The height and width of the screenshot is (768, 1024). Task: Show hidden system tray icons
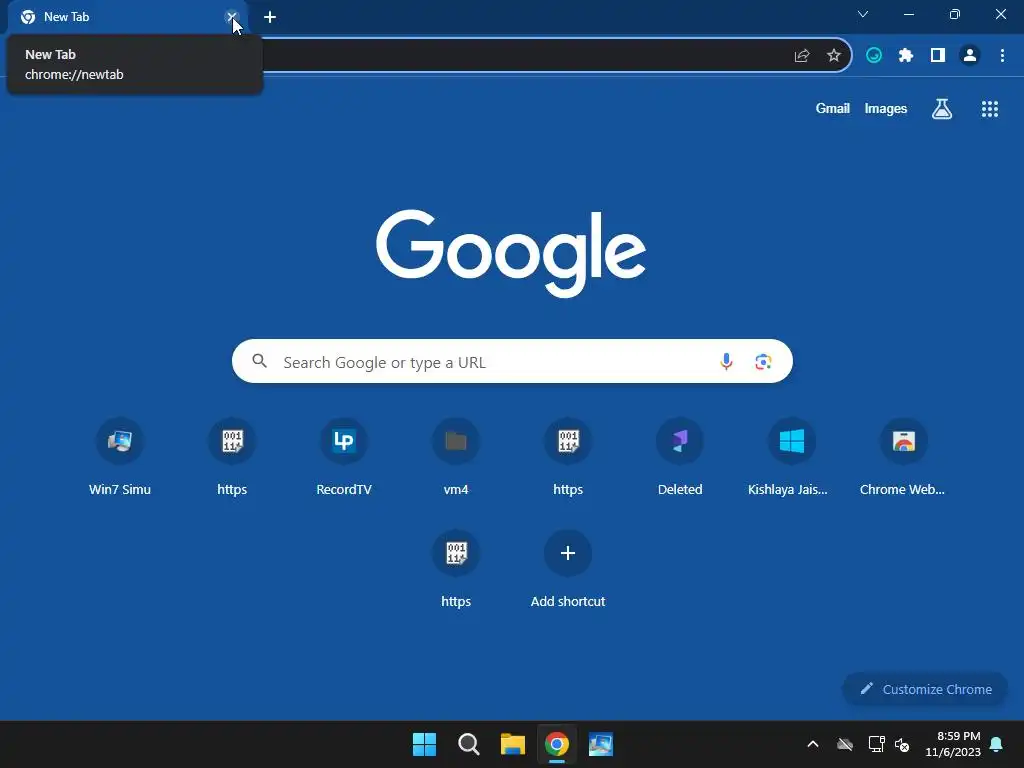tap(812, 744)
